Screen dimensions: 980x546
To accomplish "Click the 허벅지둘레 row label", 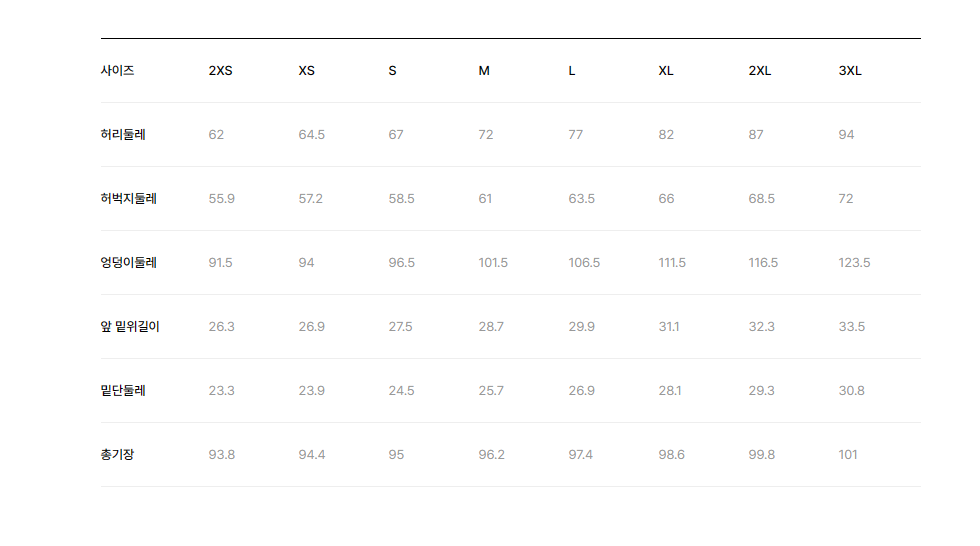I will click(x=129, y=199).
